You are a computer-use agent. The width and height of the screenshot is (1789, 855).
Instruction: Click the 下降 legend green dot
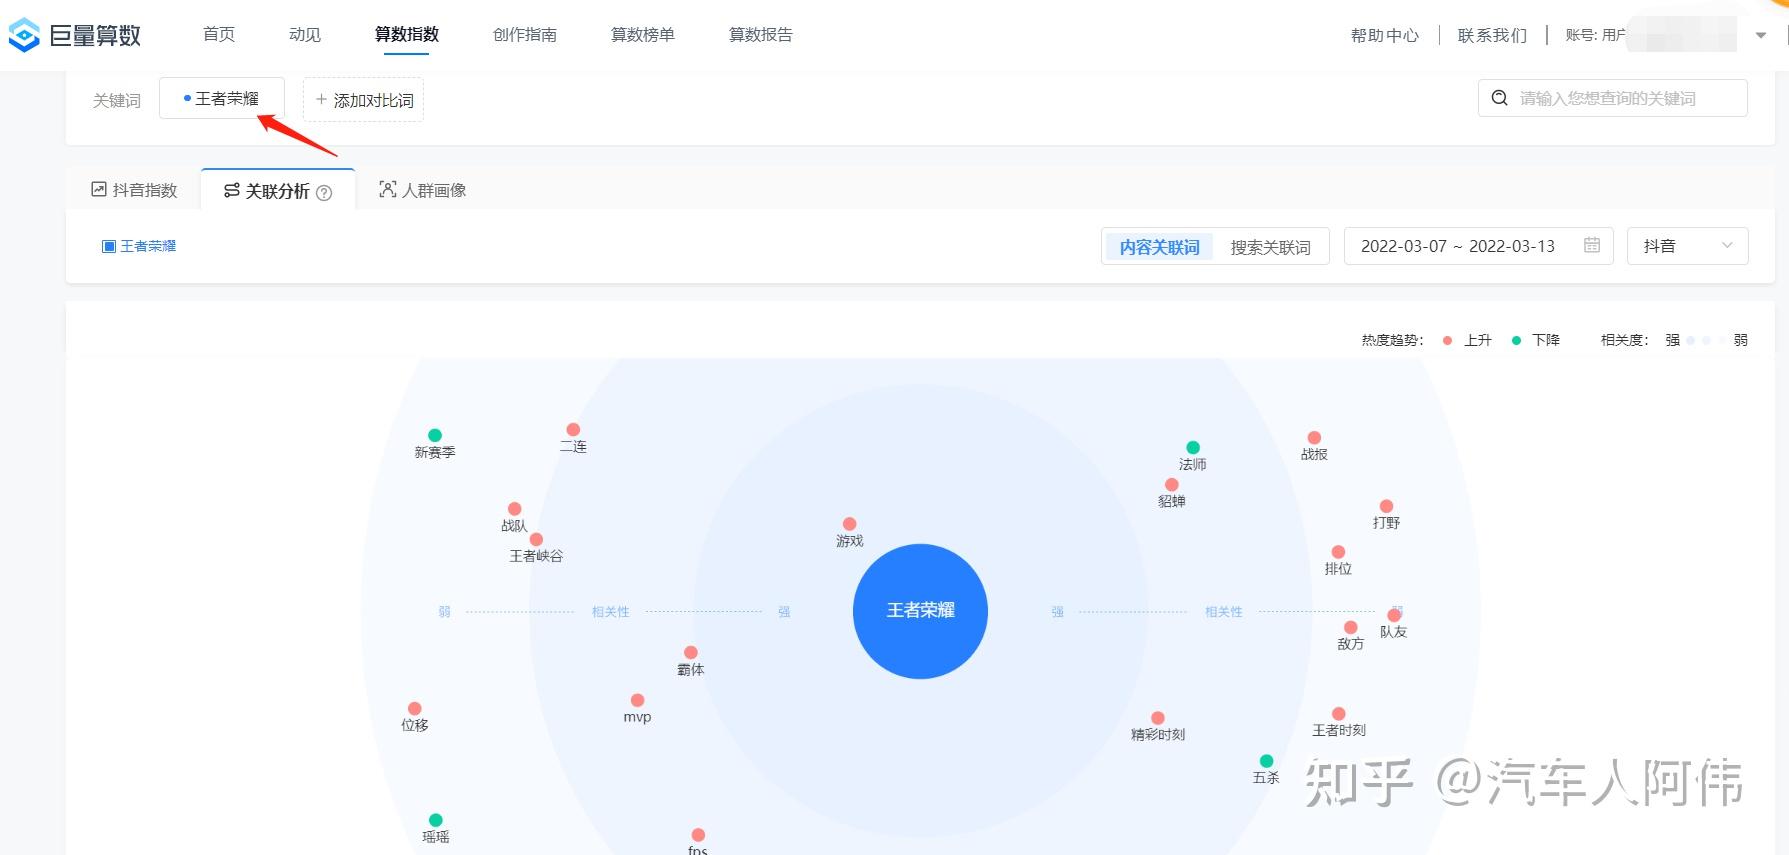click(x=1516, y=341)
